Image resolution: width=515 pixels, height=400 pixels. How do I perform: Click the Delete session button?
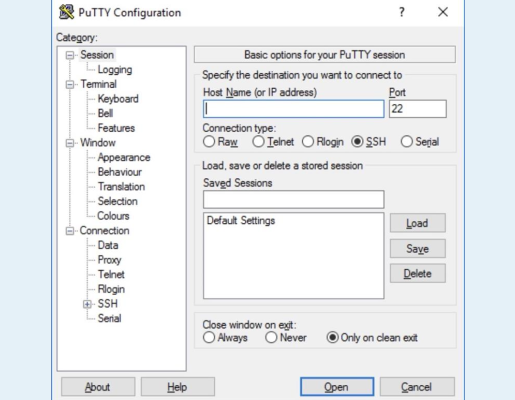pyautogui.click(x=418, y=274)
